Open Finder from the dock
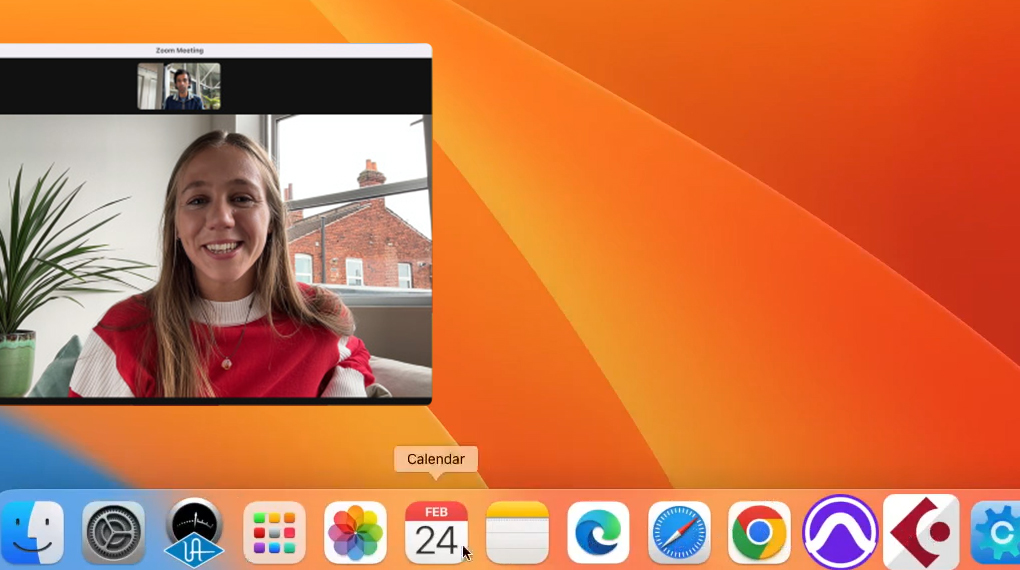 click(32, 532)
